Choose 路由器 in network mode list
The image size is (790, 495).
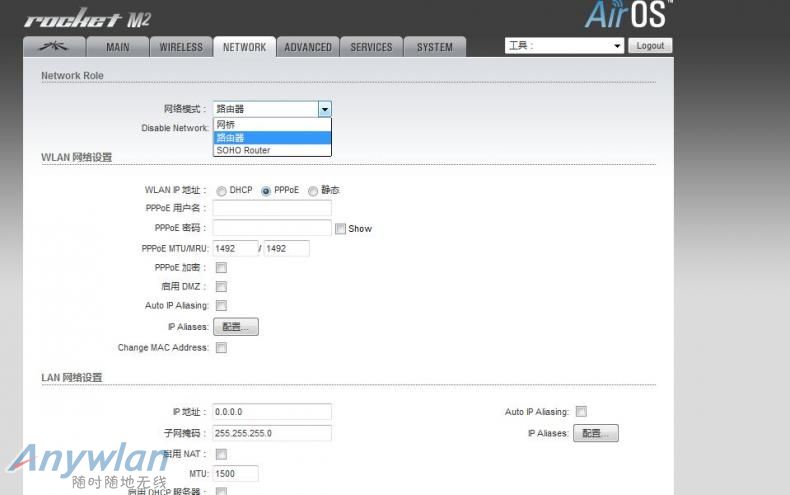(272, 138)
